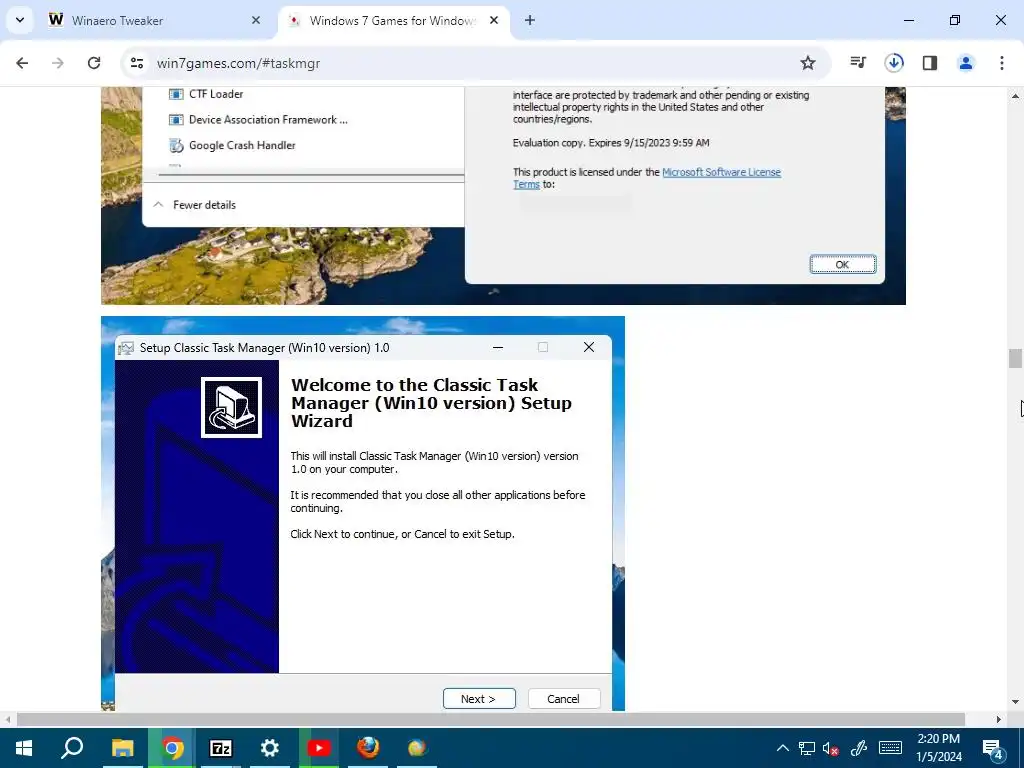The height and width of the screenshot is (768, 1024).
Task: Toggle the Chrome side panel
Action: click(930, 63)
